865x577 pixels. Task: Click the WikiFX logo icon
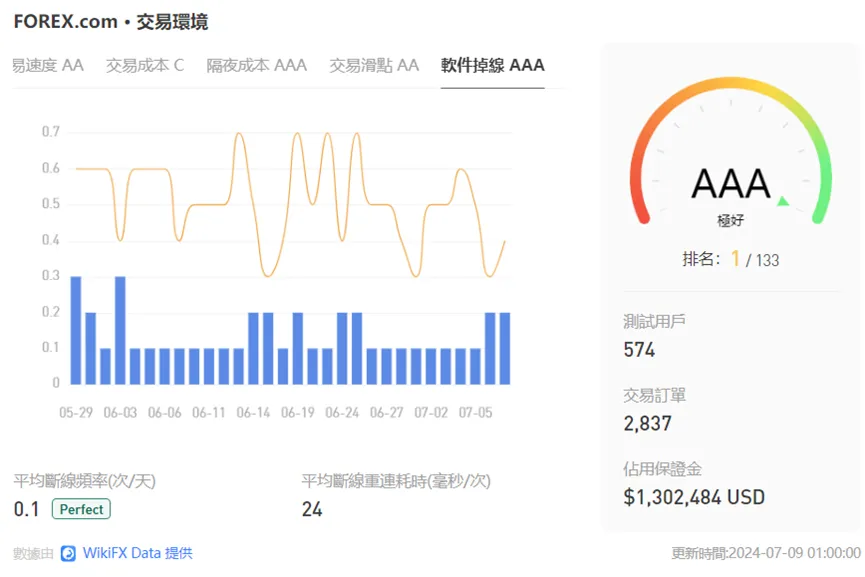tap(68, 553)
